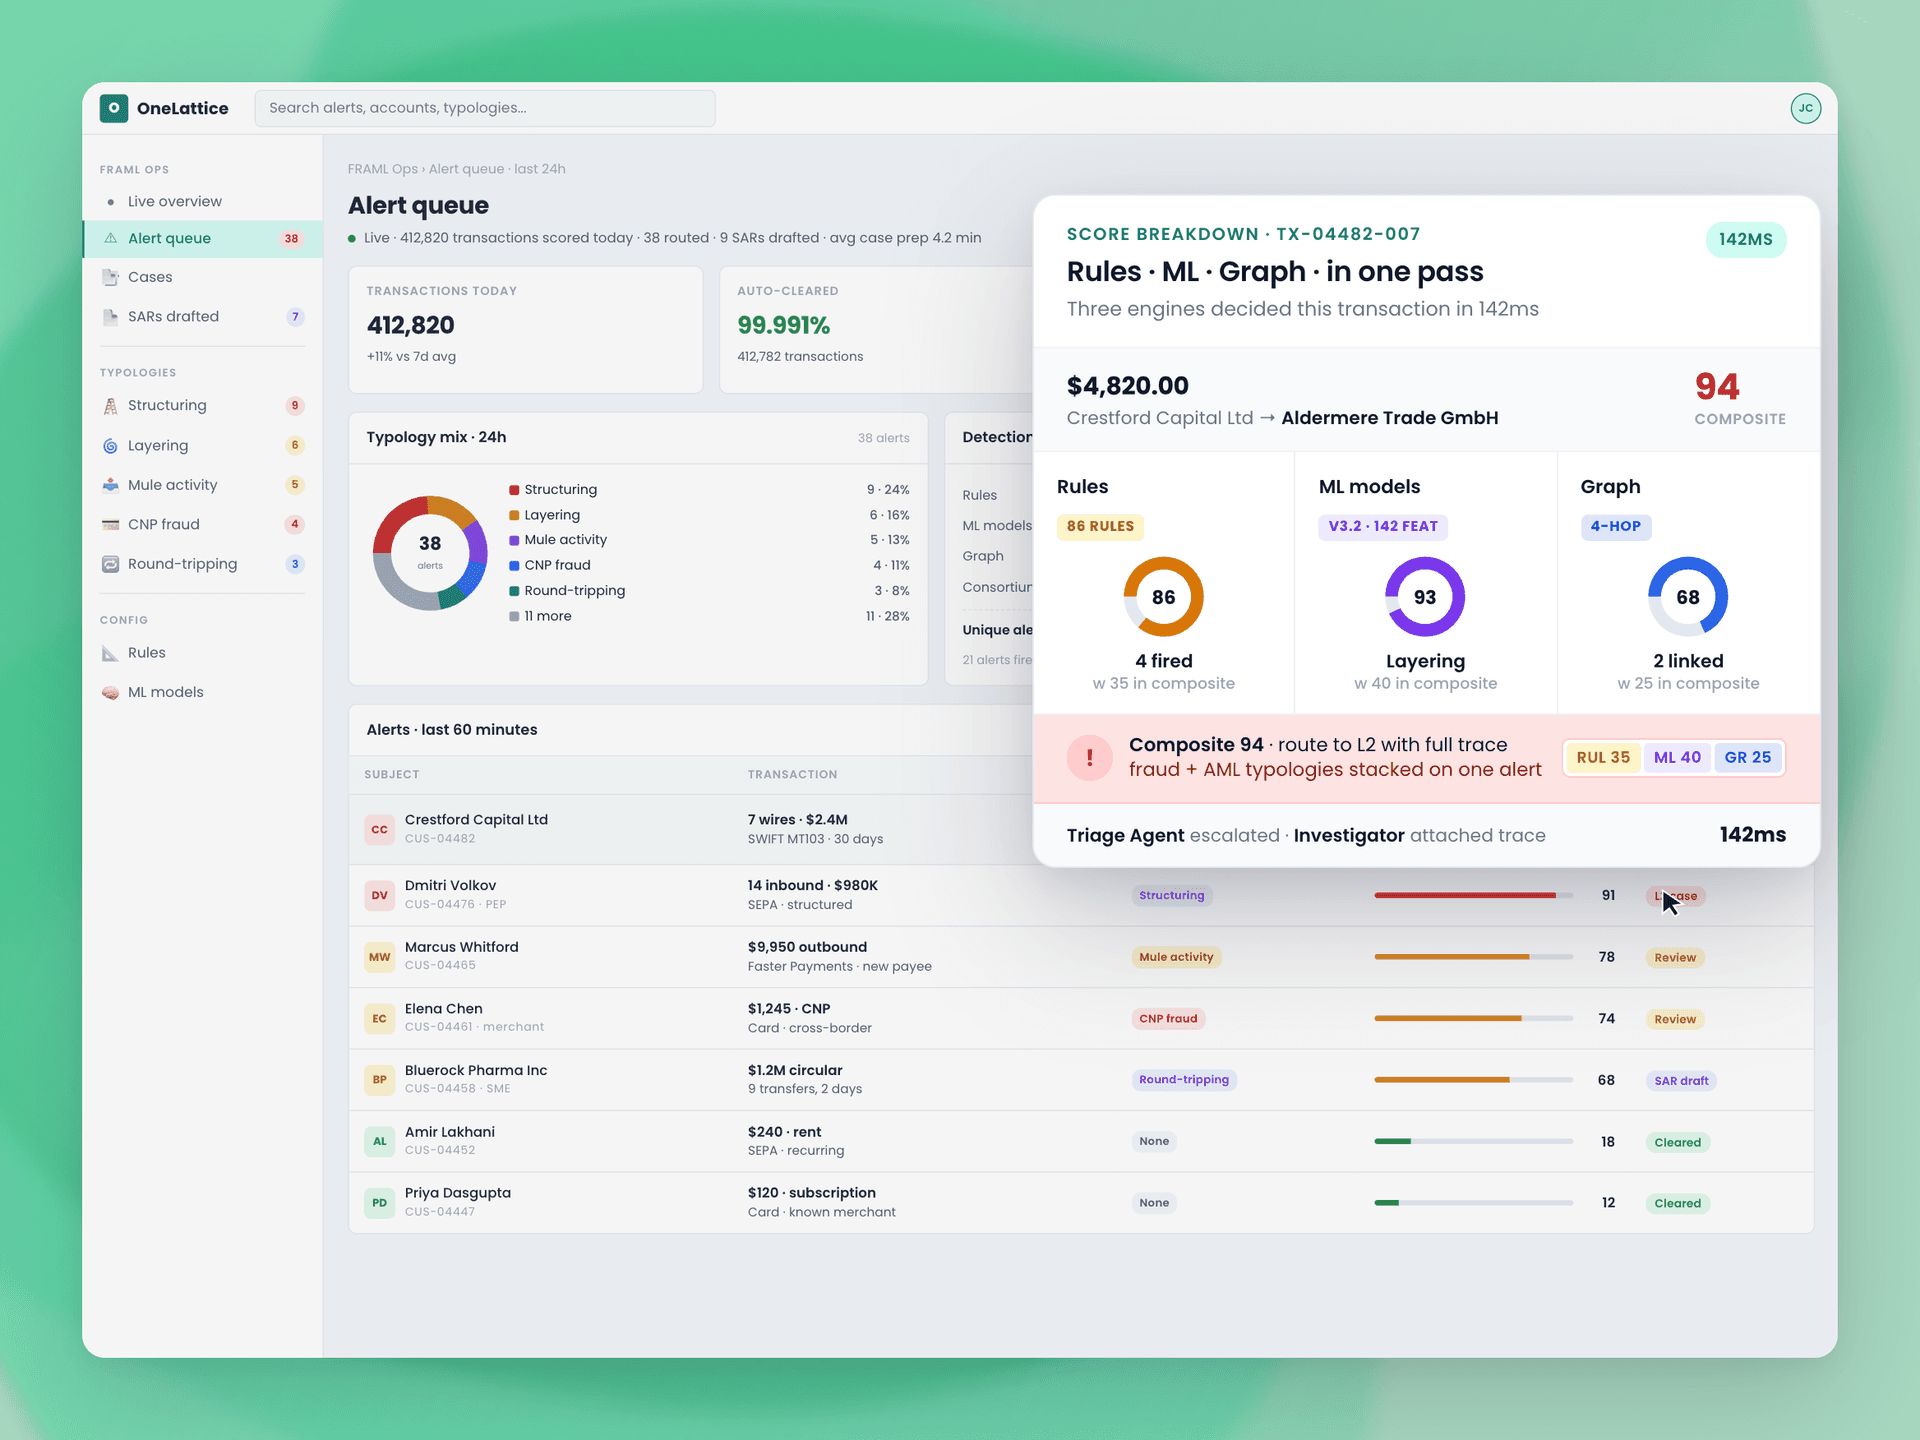The width and height of the screenshot is (1920, 1440).
Task: Open ML models brain icon
Action: pyautogui.click(x=110, y=692)
